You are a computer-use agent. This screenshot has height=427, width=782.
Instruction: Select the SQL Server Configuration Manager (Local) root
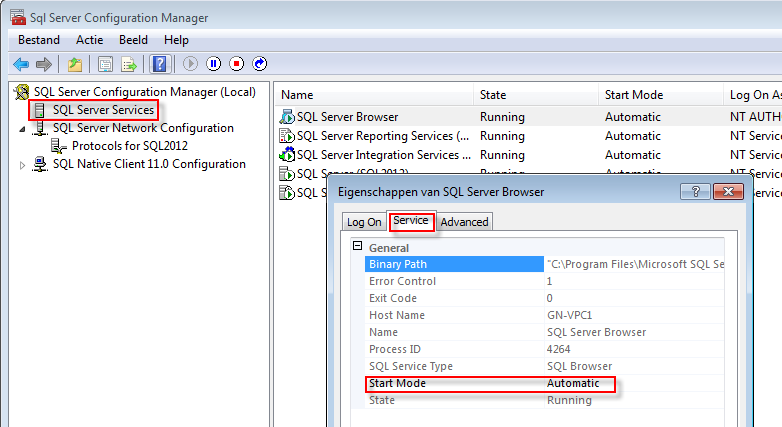(x=145, y=92)
